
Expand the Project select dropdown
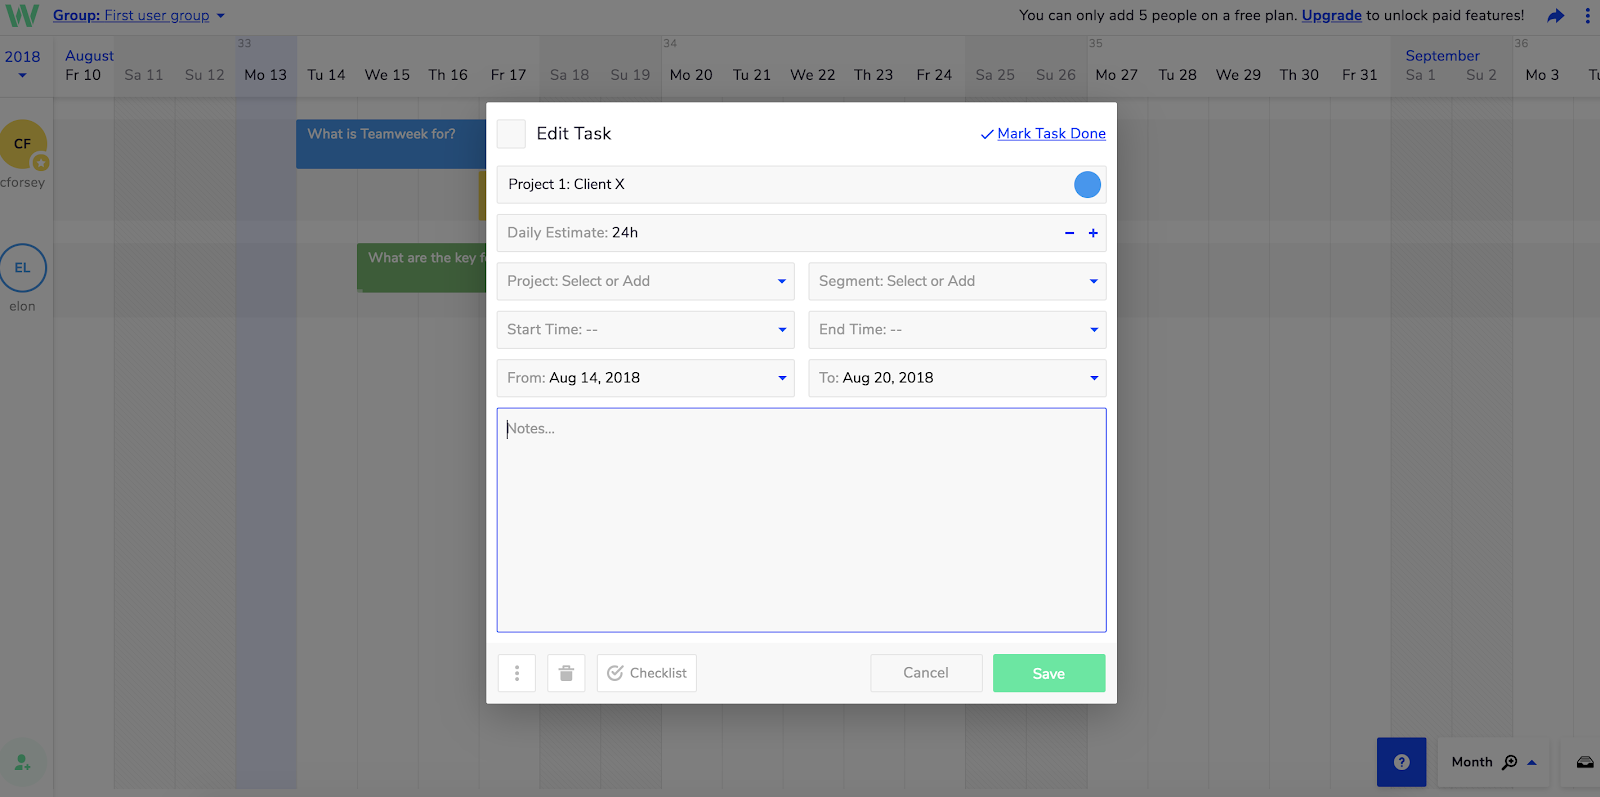[x=646, y=281]
